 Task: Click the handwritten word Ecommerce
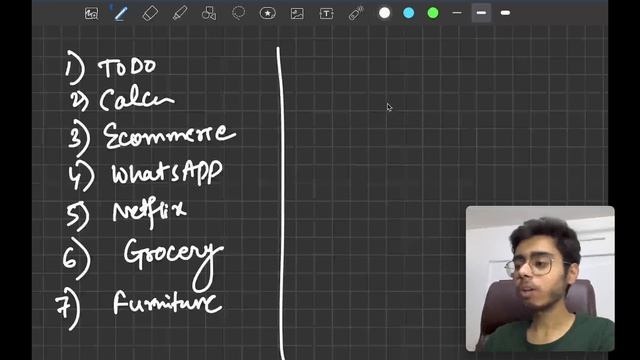click(x=169, y=136)
